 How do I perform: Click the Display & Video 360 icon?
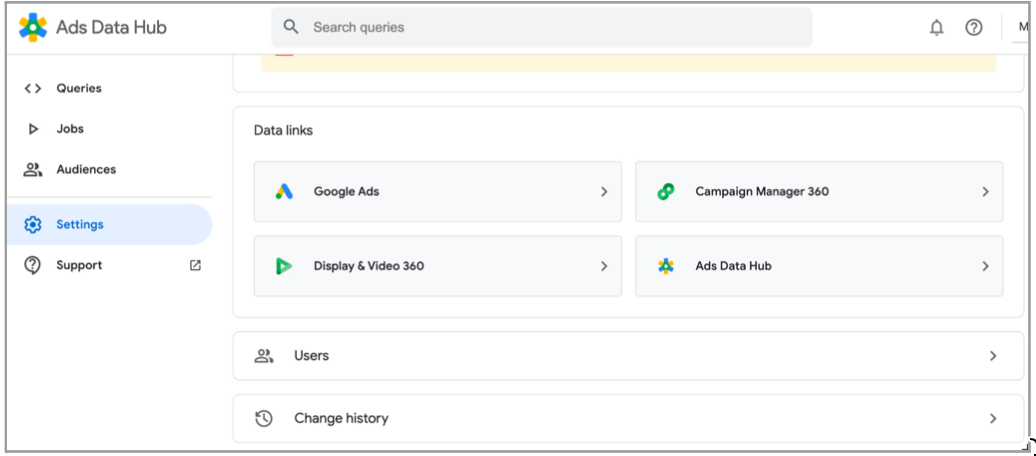(x=285, y=266)
